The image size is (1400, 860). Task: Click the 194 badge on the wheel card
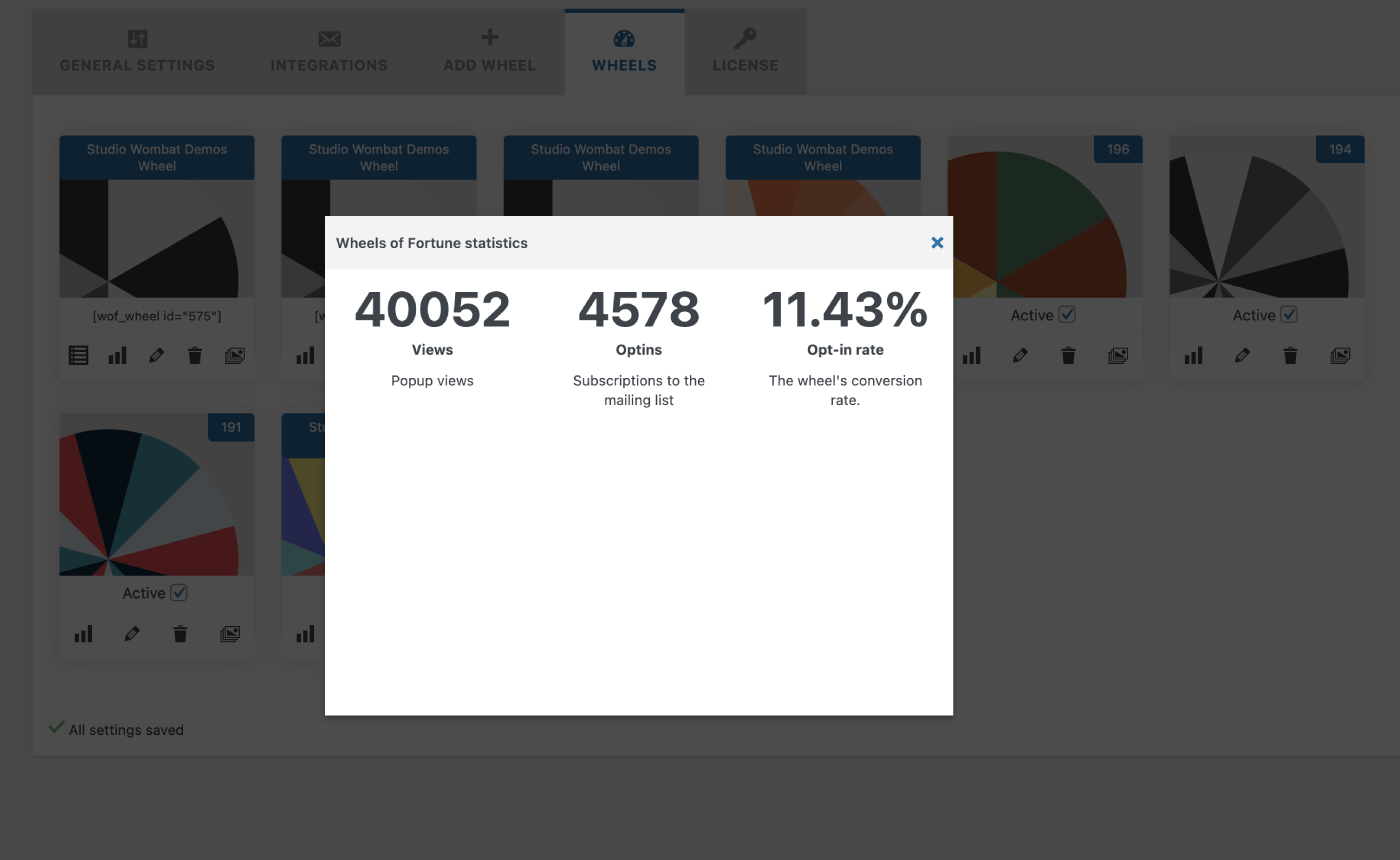(x=1340, y=149)
